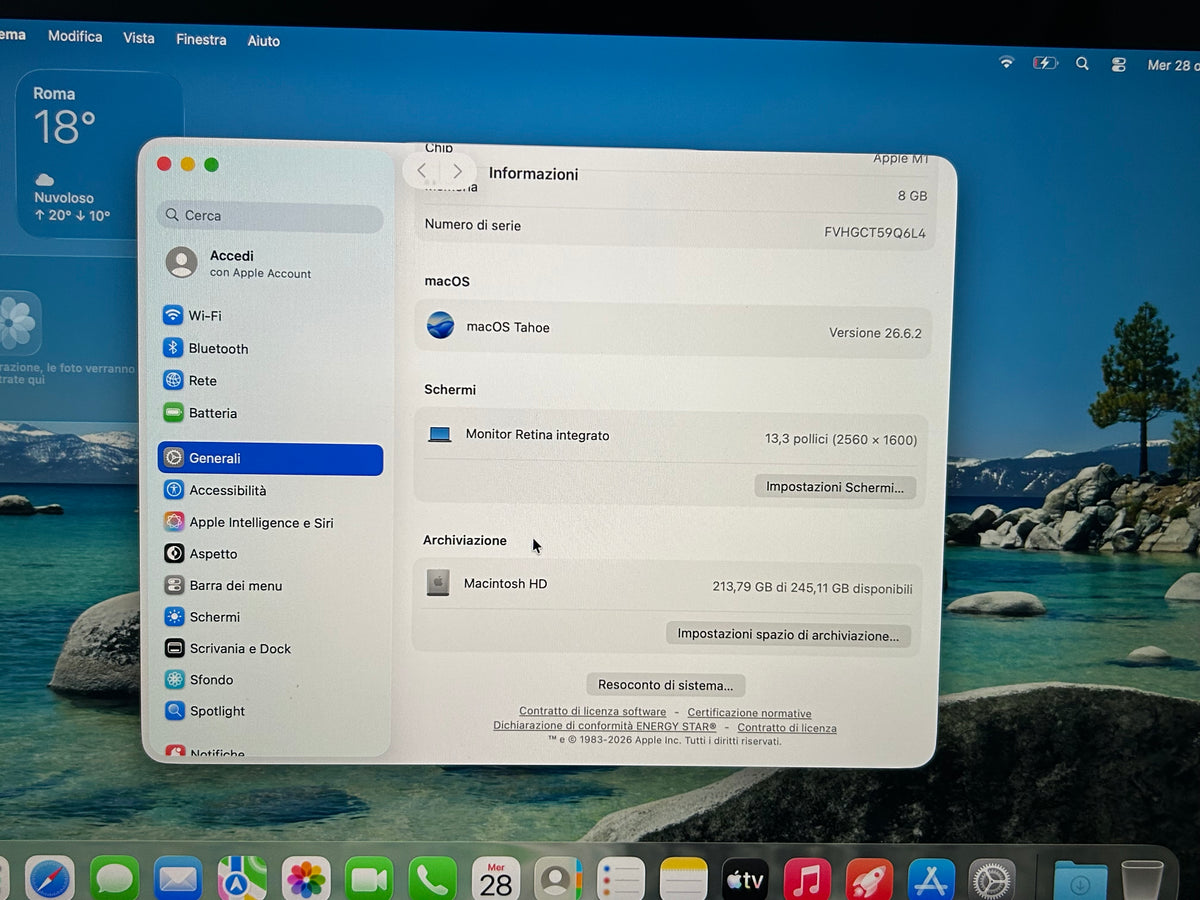The width and height of the screenshot is (1200, 900).
Task: Open Photos app in the Dock
Action: [x=306, y=879]
